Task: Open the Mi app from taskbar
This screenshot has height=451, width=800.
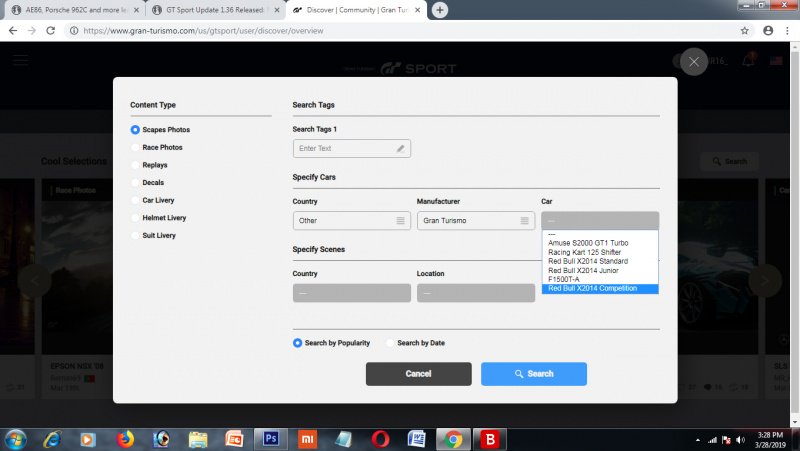Action: click(x=307, y=439)
